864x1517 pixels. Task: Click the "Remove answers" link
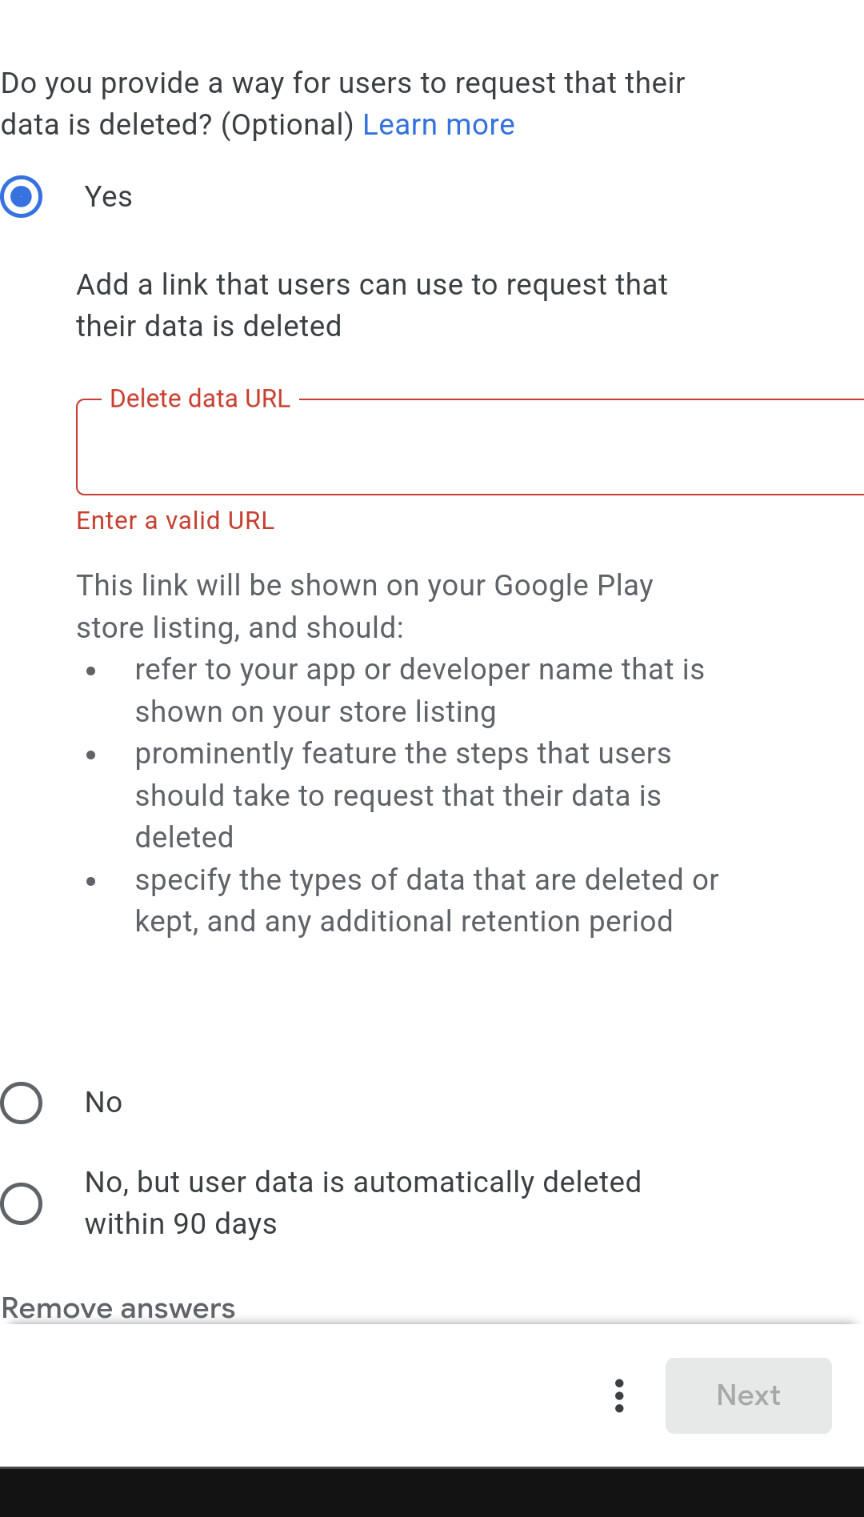118,1308
